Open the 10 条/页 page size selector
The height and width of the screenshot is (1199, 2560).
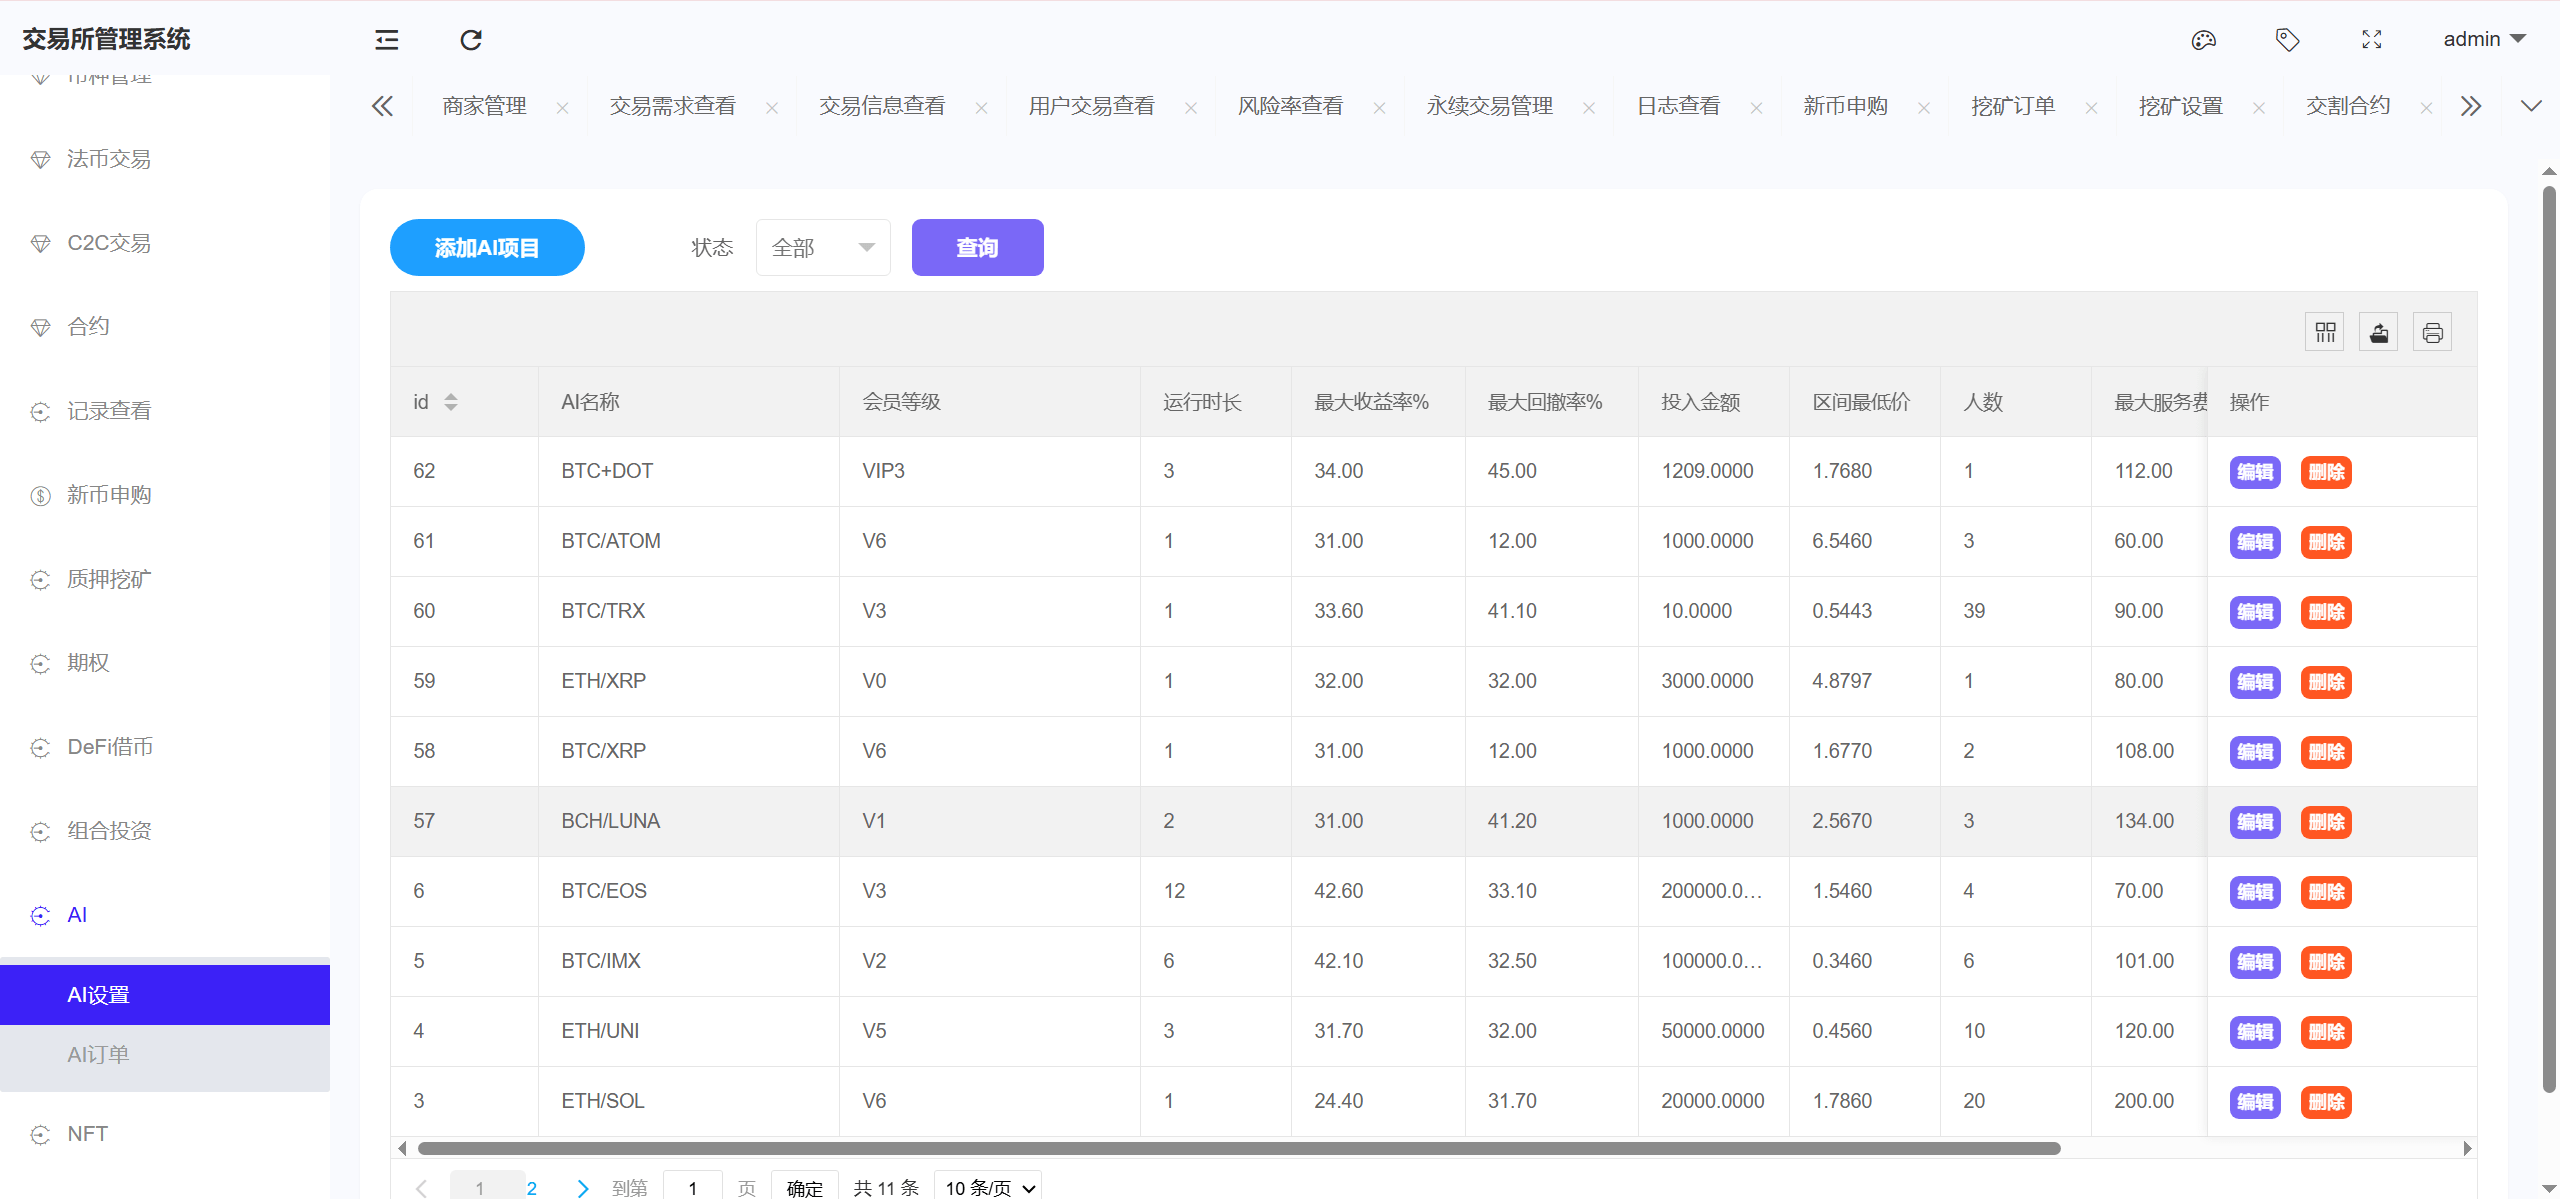988,1187
